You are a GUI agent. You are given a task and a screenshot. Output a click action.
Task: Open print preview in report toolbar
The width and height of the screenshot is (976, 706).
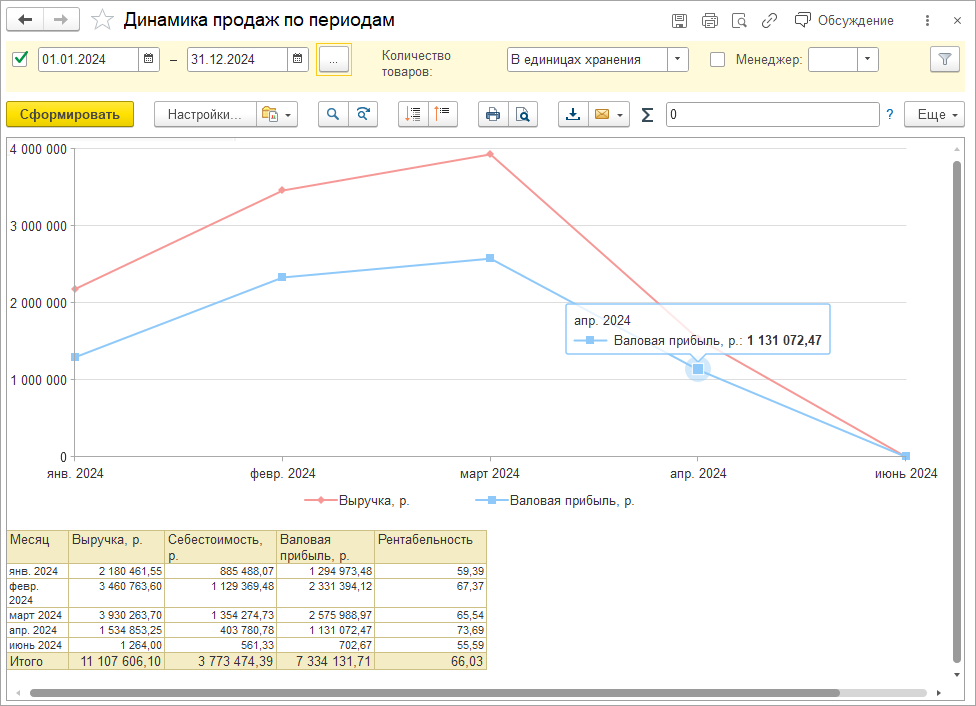(x=522, y=115)
